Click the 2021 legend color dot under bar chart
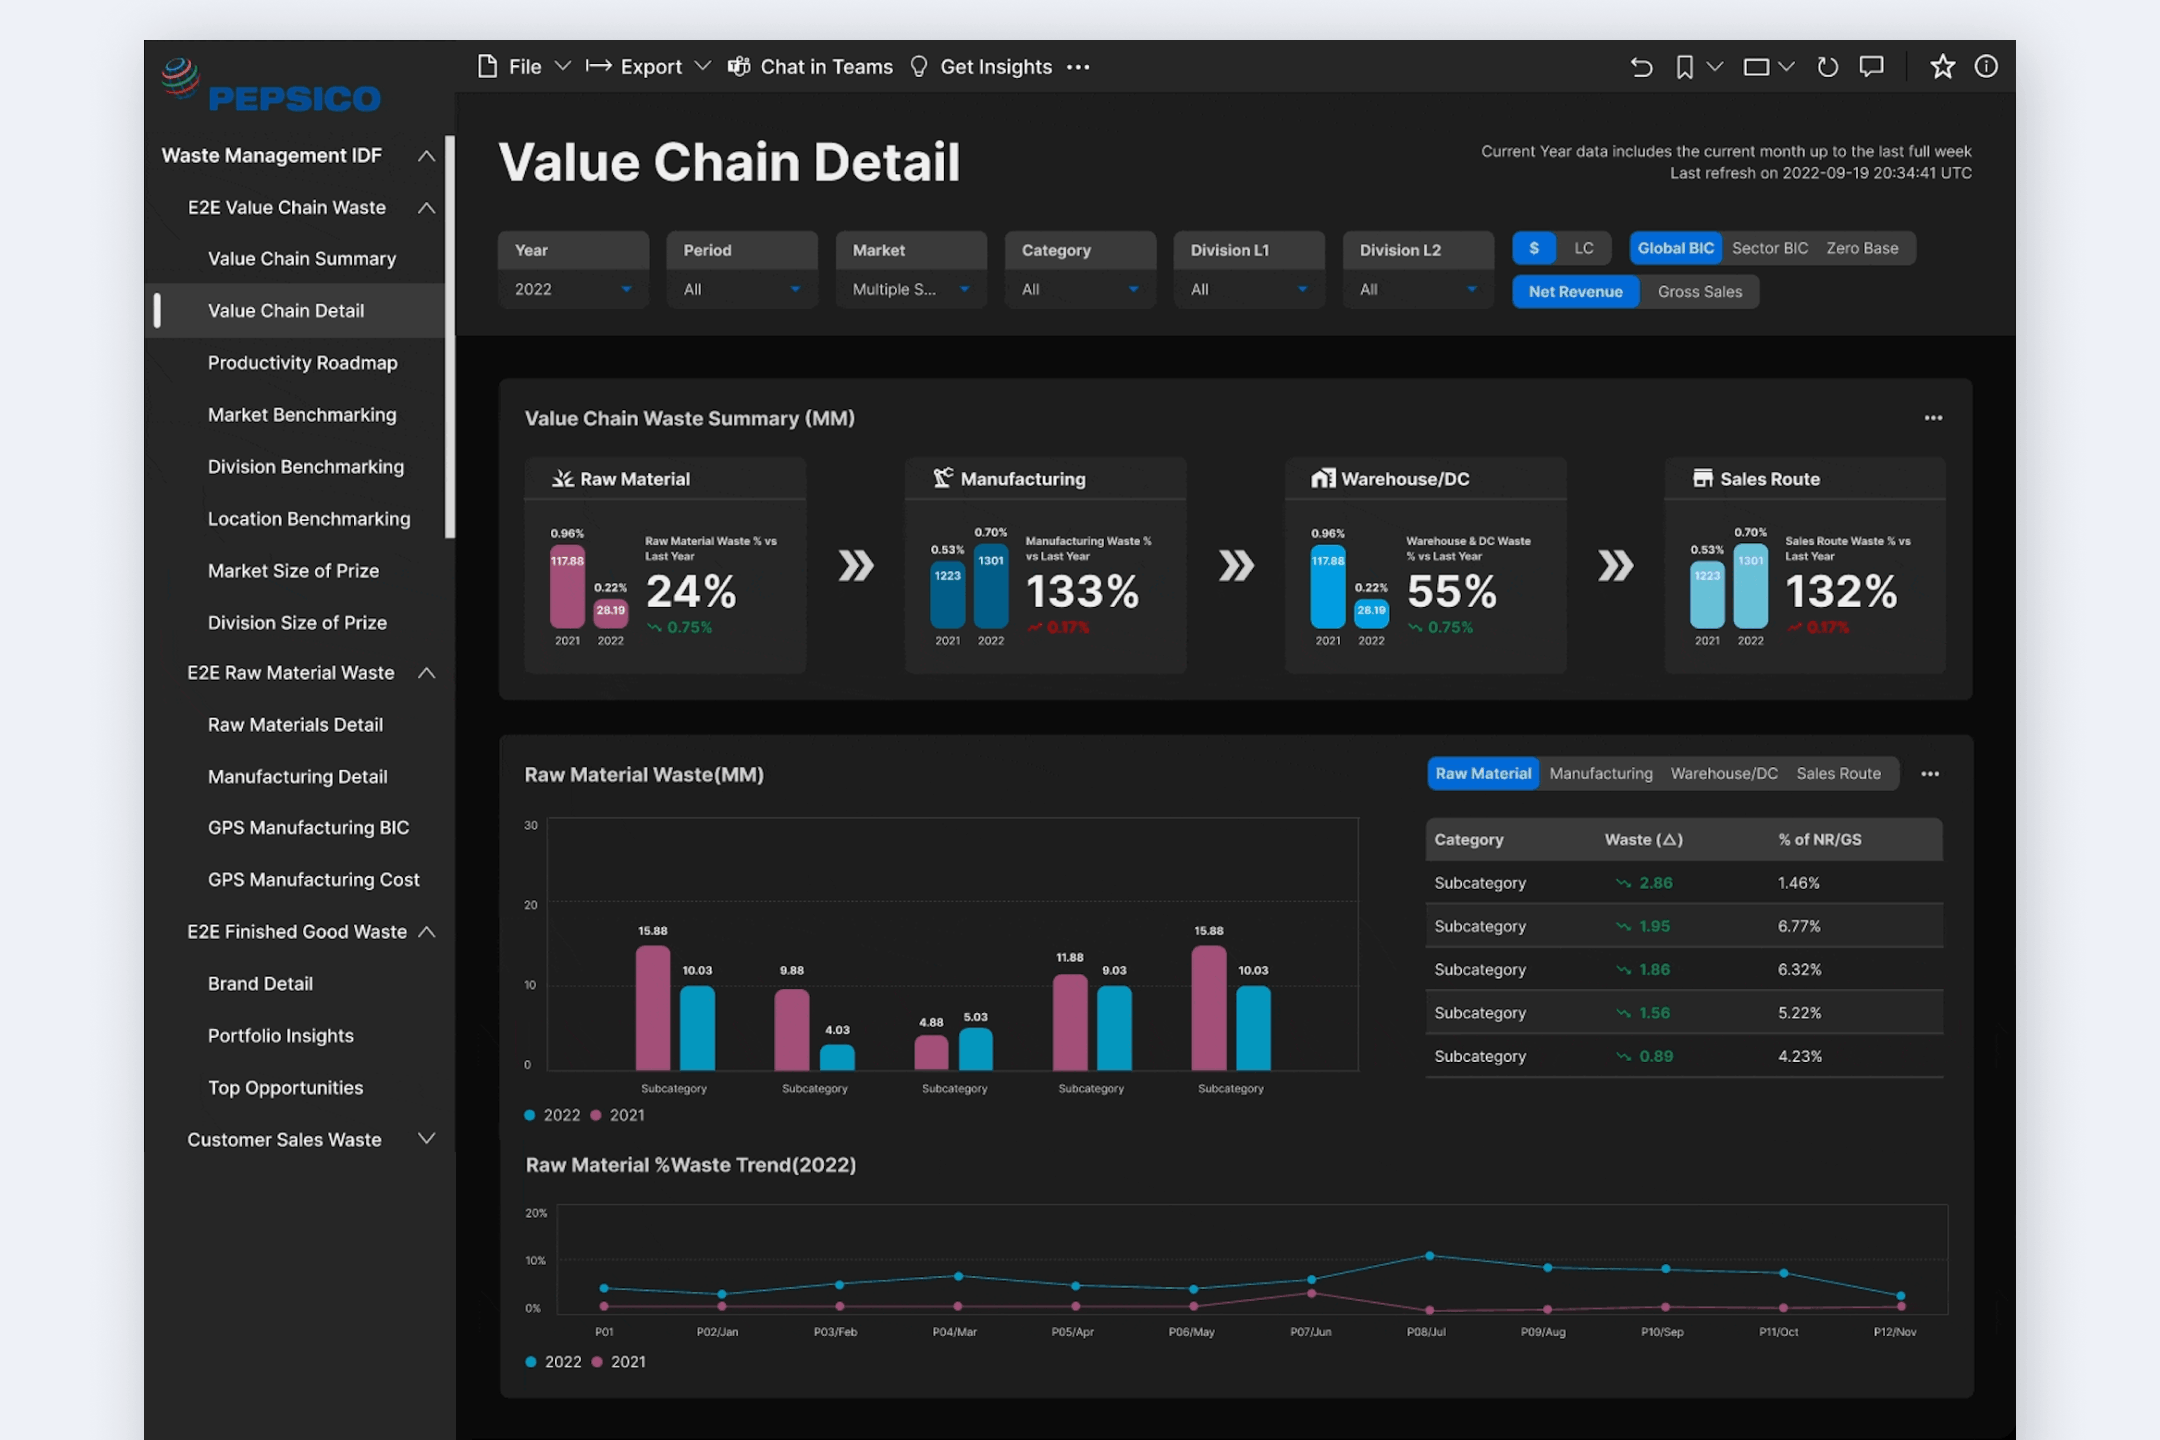 pos(596,1115)
